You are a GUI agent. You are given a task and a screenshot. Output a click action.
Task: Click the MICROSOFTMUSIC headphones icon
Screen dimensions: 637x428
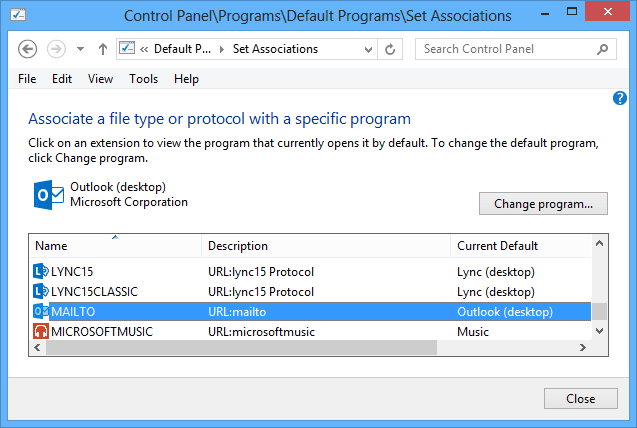click(41, 331)
